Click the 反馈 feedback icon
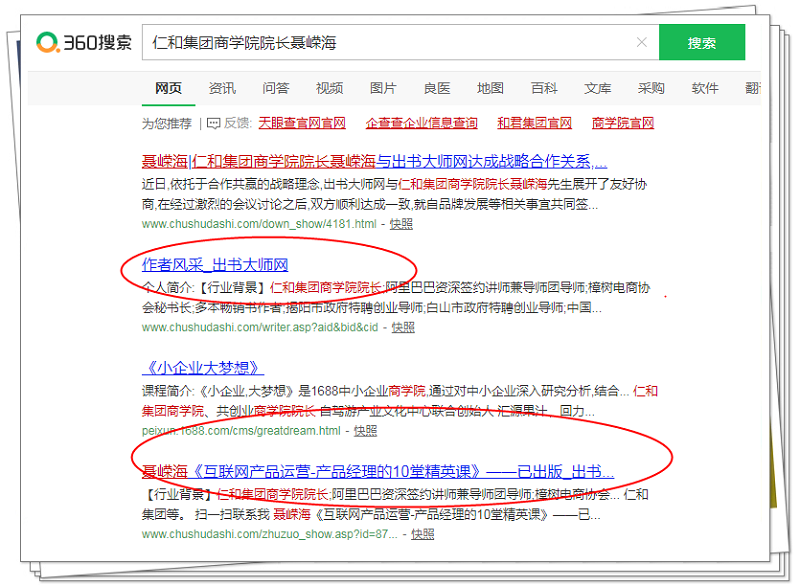The image size is (800, 586). 213,124
